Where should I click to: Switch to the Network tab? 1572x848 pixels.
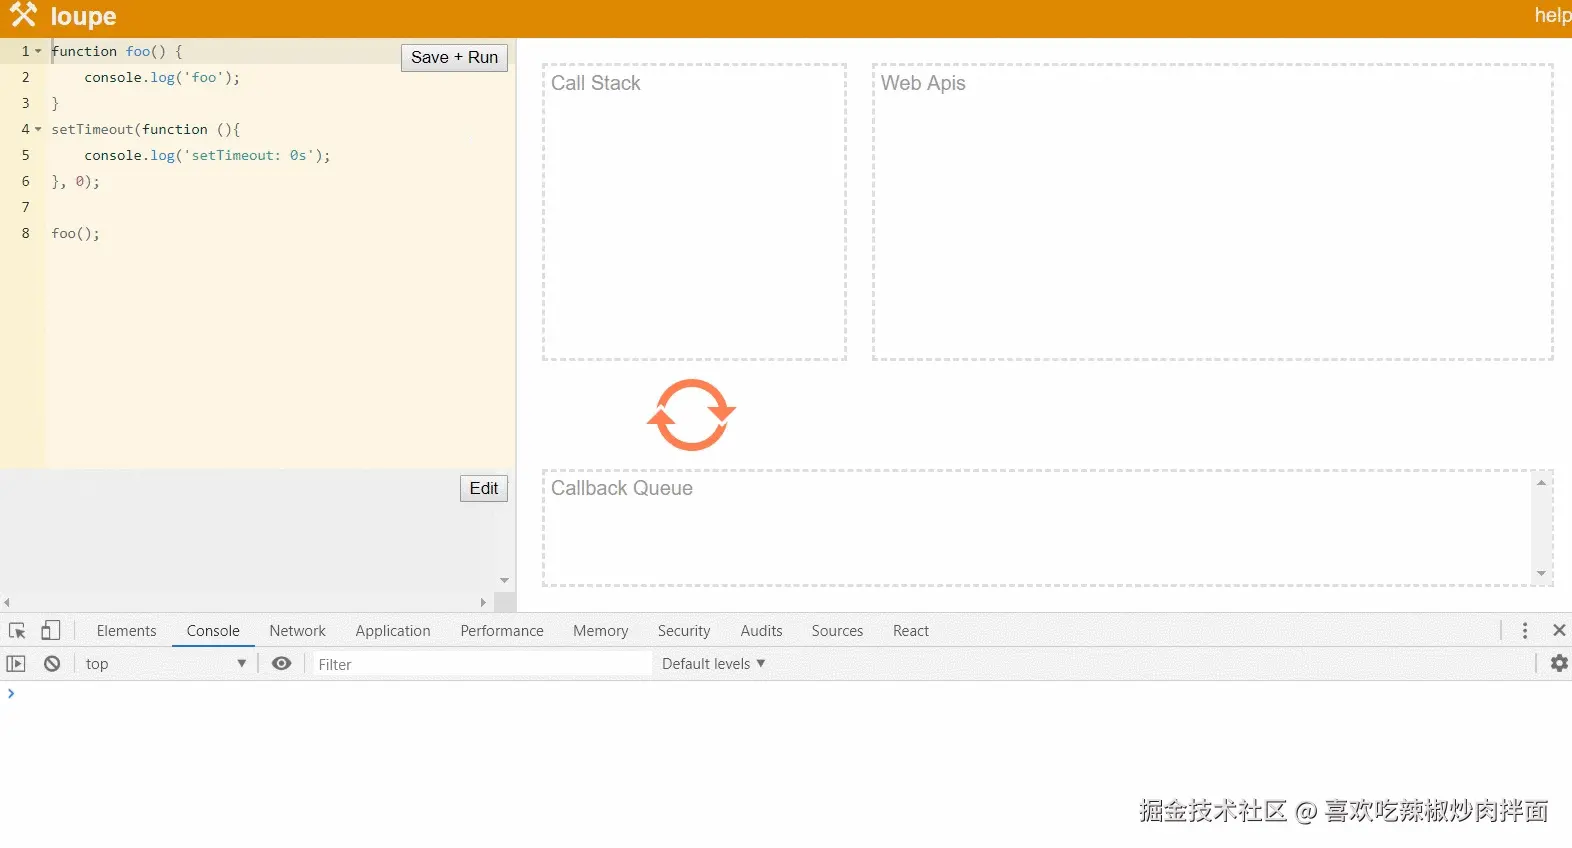298,631
